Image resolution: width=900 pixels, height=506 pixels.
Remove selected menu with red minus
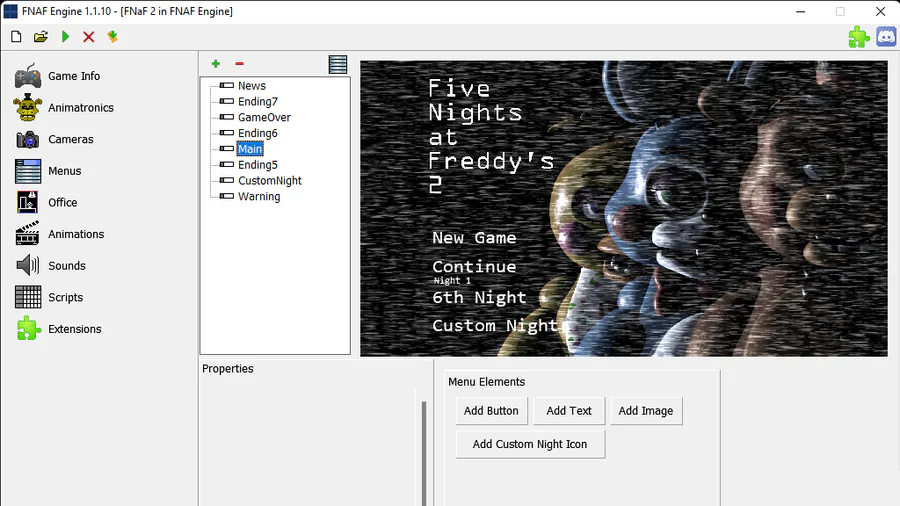239,64
